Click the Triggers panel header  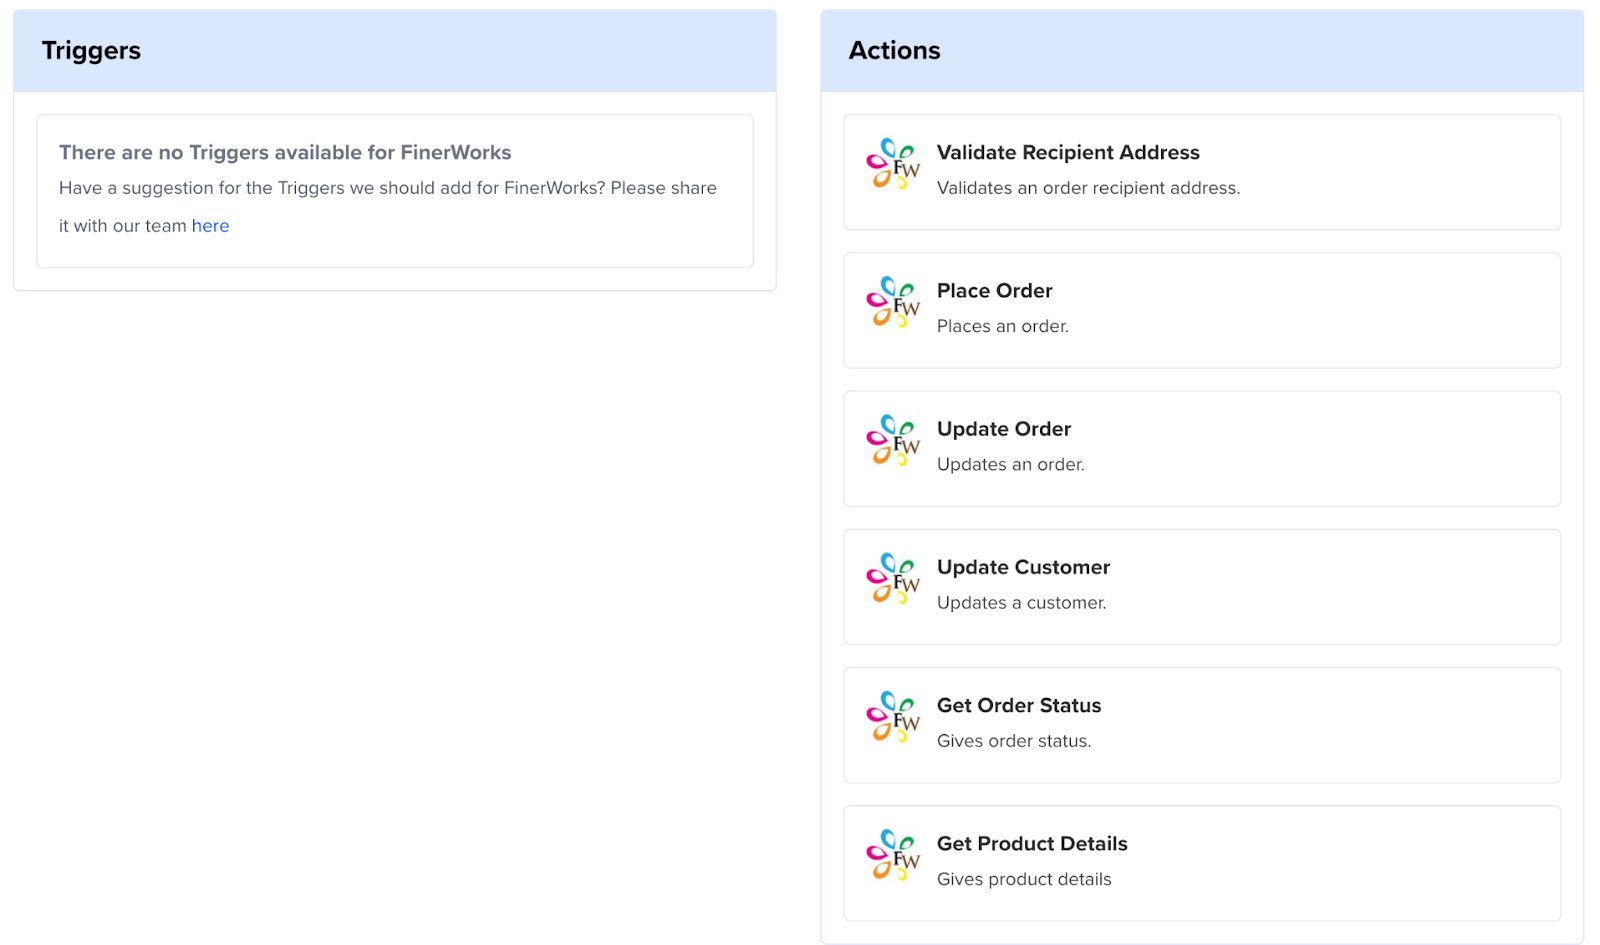(91, 51)
